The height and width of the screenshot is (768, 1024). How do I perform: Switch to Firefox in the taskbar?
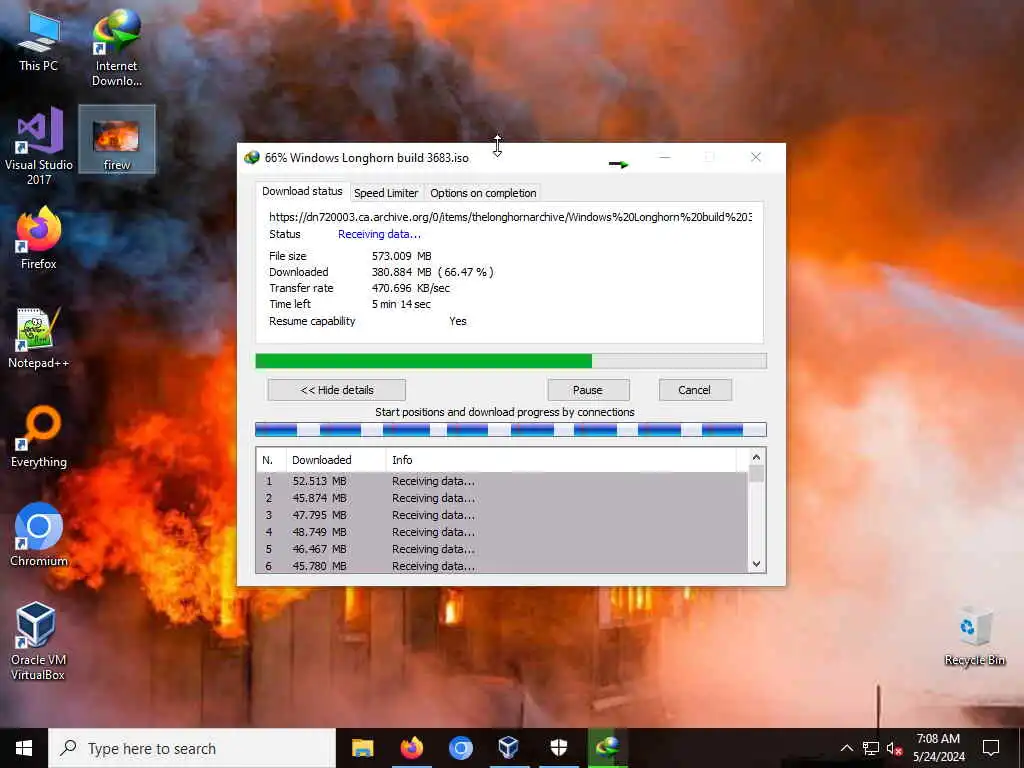tap(411, 748)
